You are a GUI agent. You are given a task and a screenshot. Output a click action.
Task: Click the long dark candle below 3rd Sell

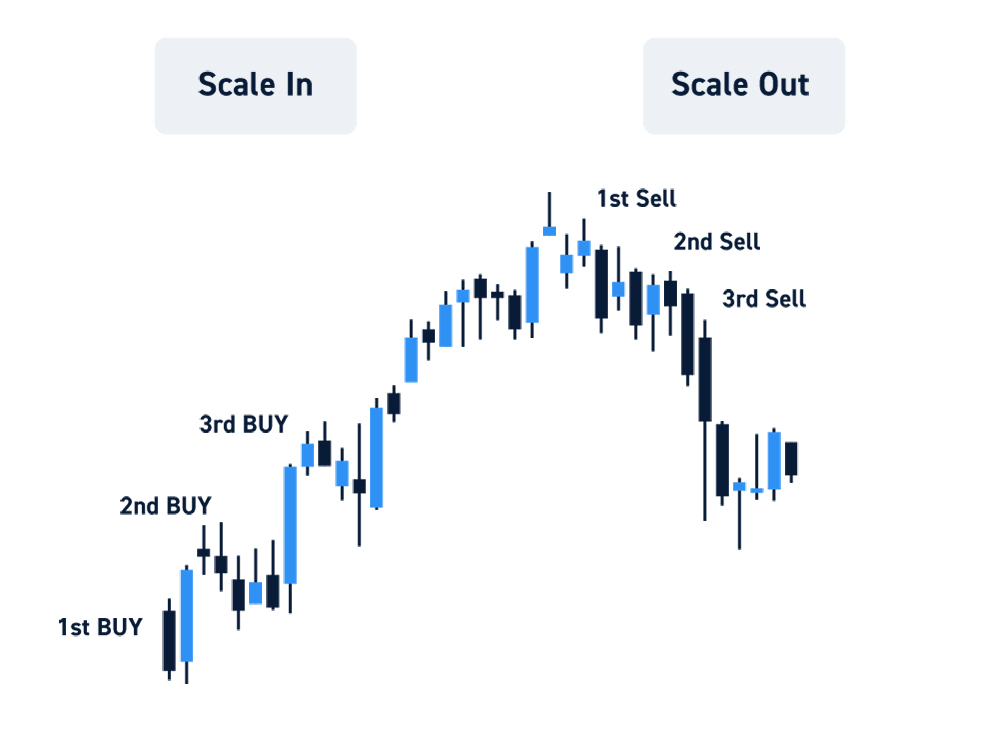tap(705, 380)
